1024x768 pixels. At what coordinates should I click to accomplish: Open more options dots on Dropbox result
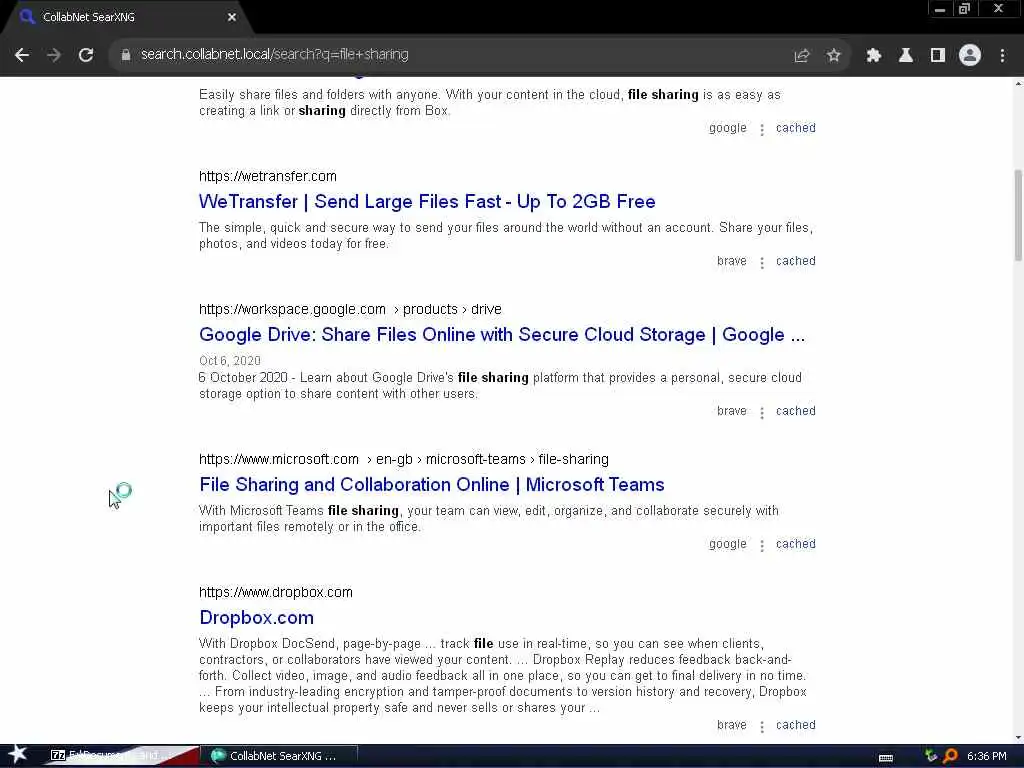click(761, 726)
